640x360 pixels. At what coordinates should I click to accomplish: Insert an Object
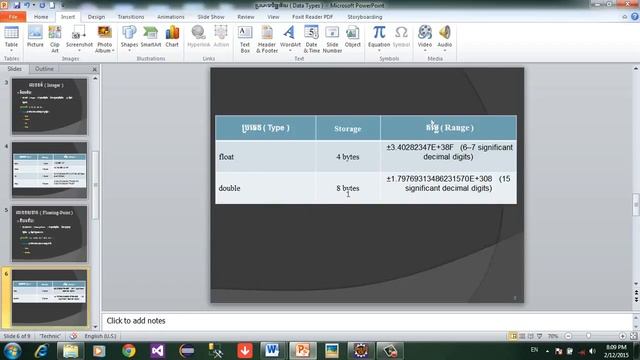(353, 36)
